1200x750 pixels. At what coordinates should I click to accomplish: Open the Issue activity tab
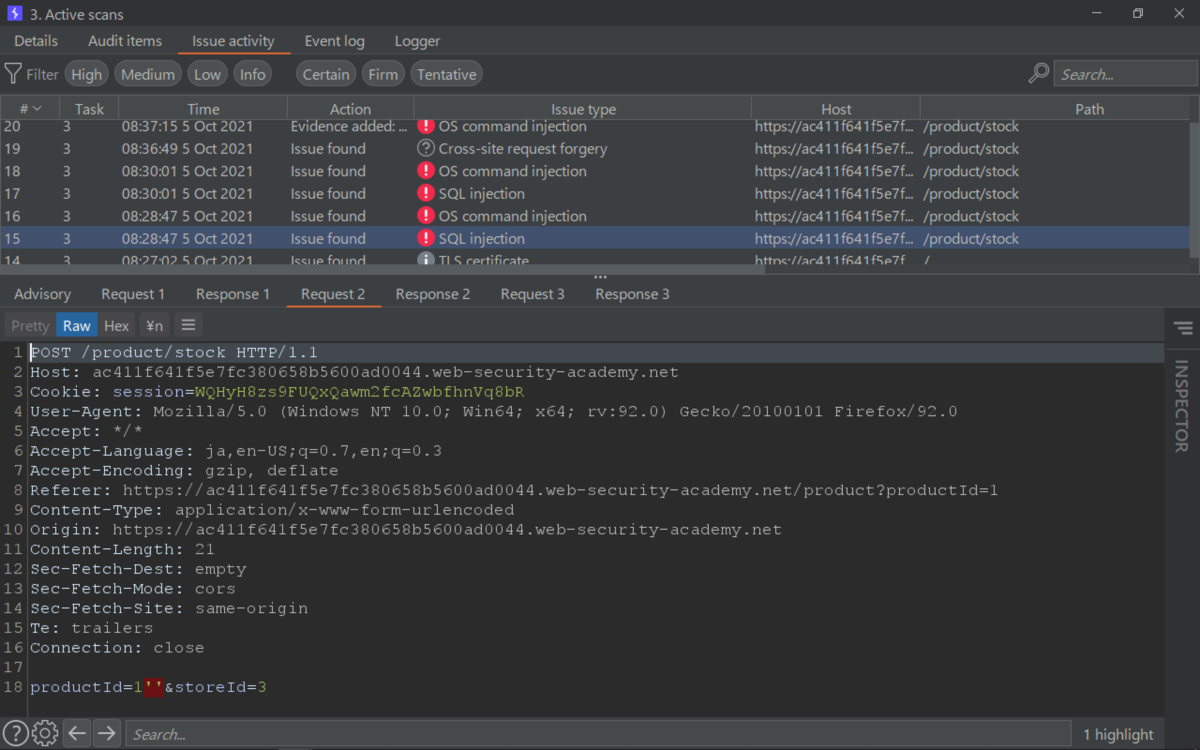(x=233, y=41)
